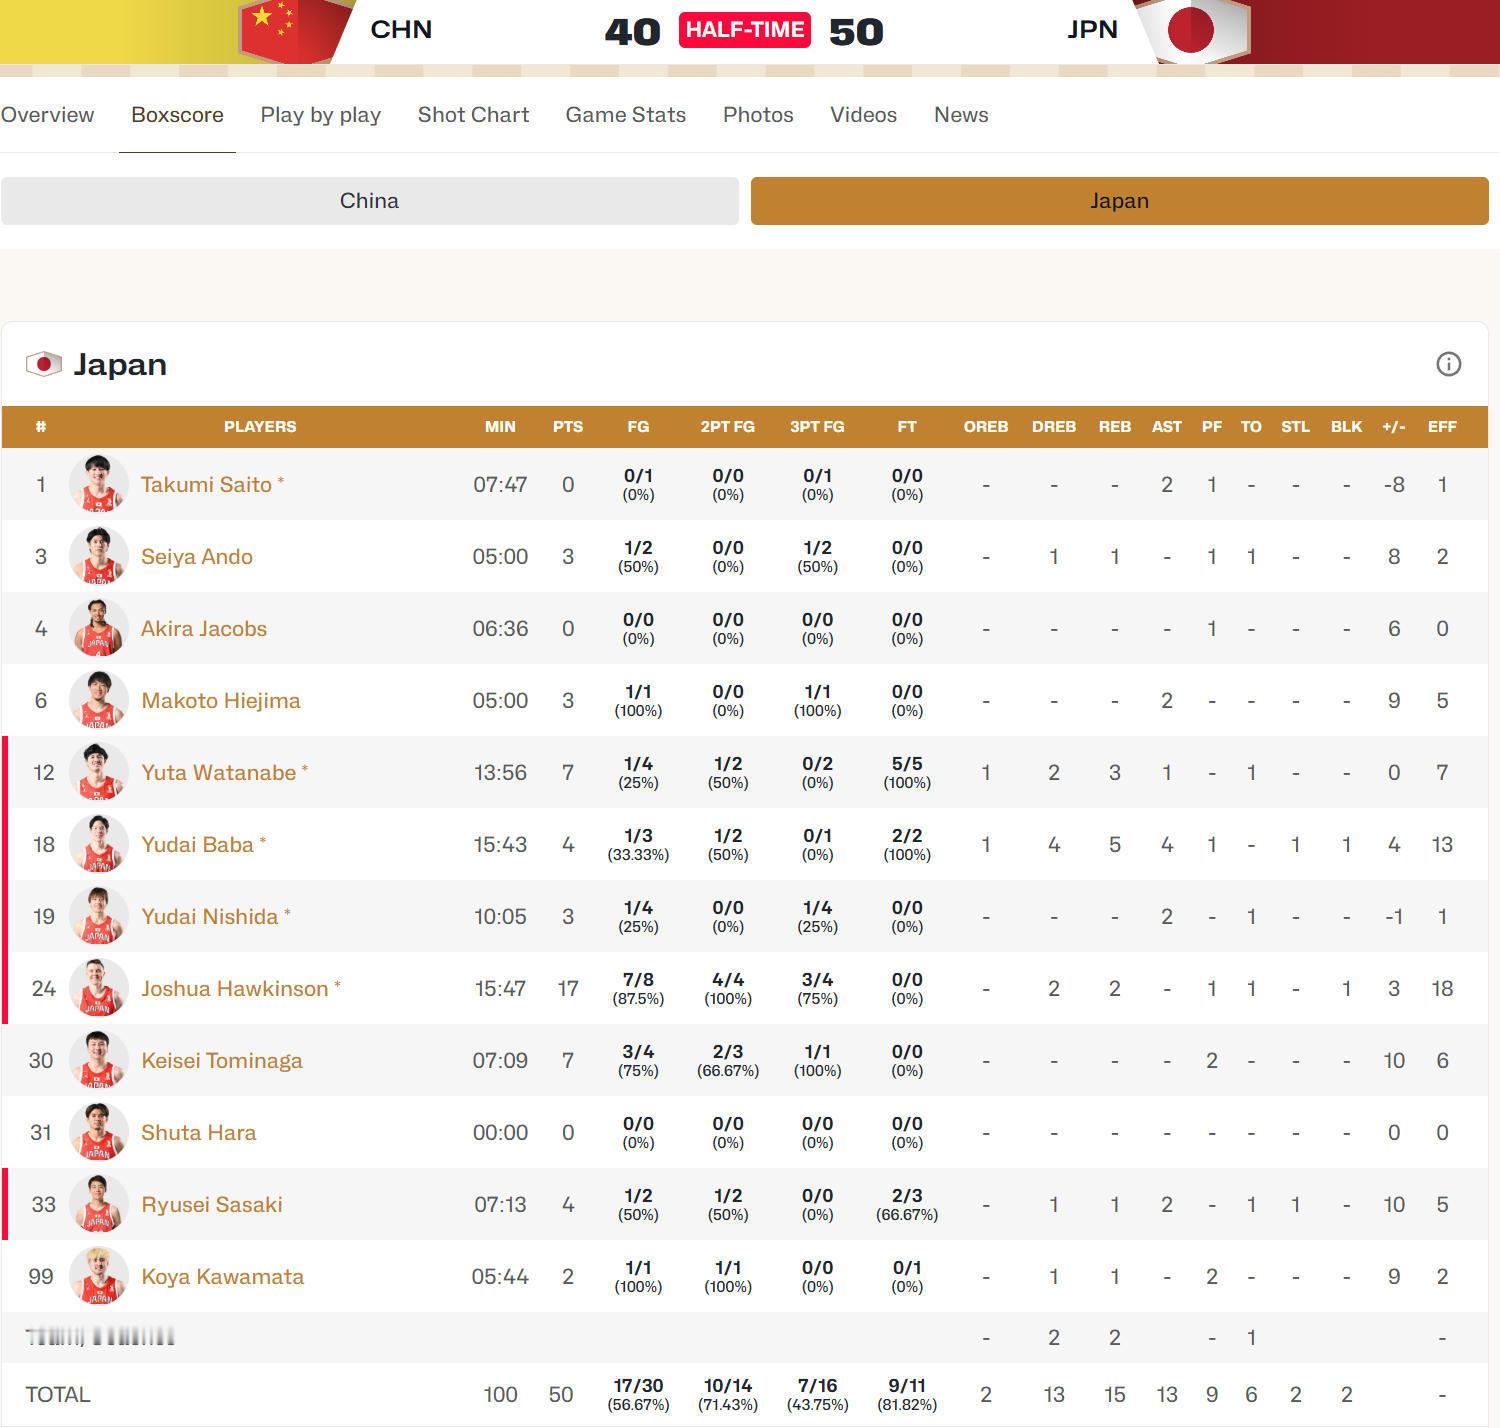Open the Ryusei Sasaki player link
The width and height of the screenshot is (1500, 1428).
coord(211,1205)
